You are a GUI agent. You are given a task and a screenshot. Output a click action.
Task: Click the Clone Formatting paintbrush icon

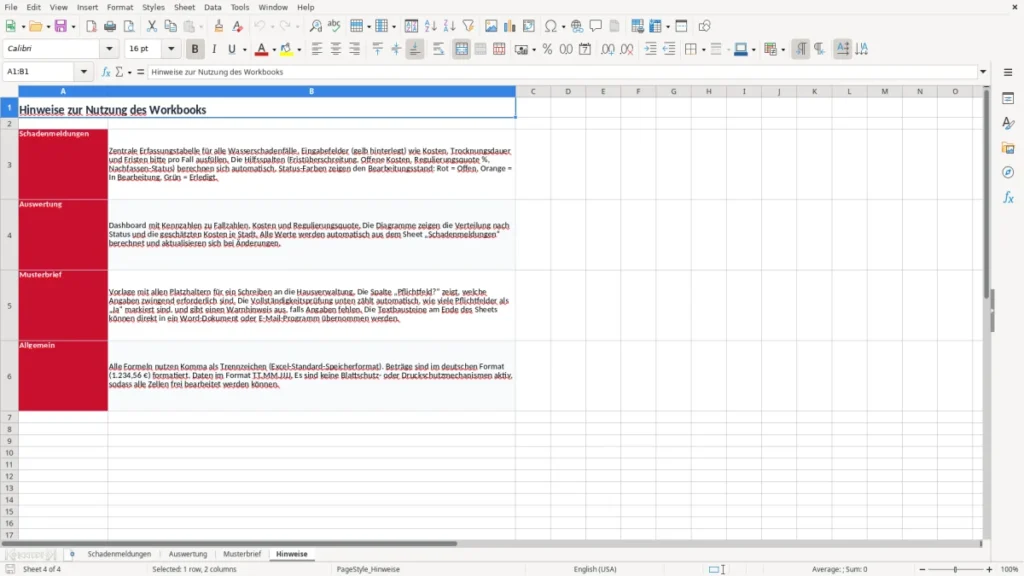219,26
